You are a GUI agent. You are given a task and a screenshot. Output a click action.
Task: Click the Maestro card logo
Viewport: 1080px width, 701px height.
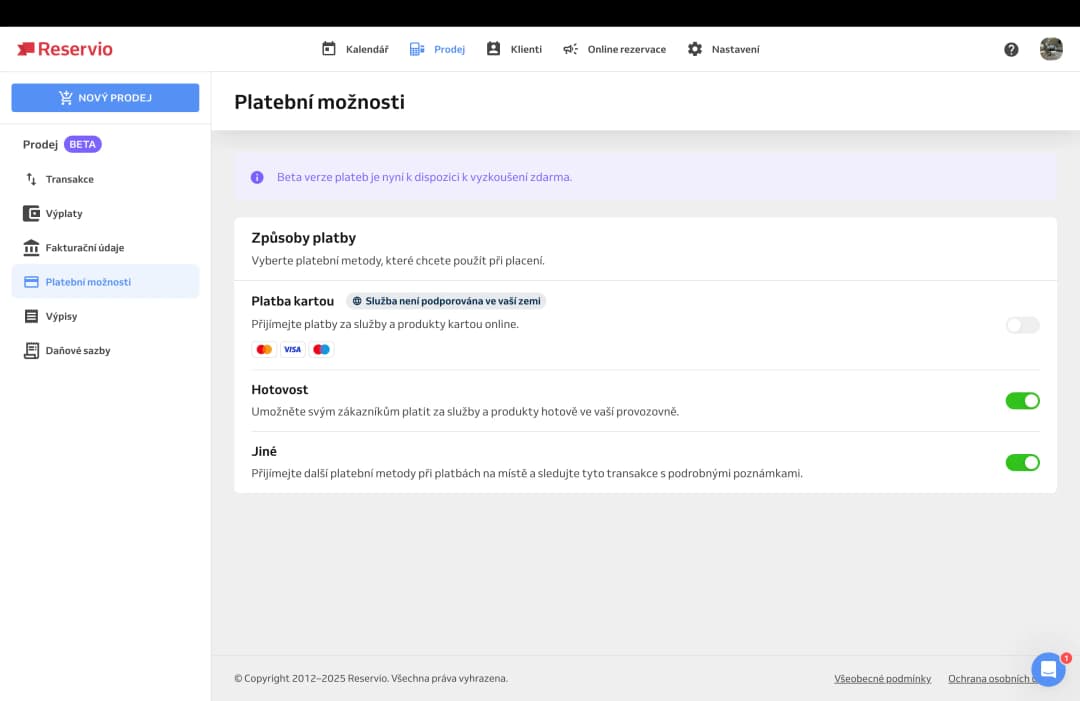(x=321, y=349)
